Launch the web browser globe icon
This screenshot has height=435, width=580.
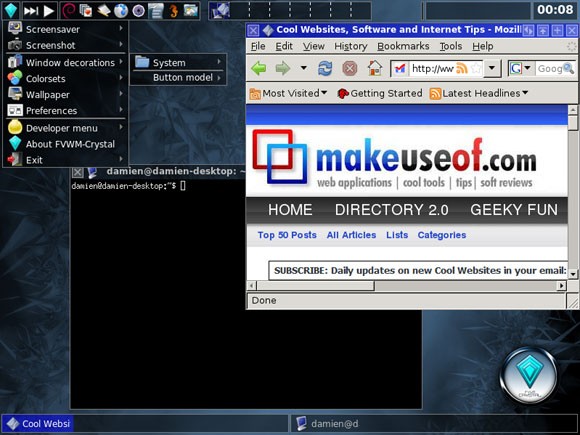point(121,11)
